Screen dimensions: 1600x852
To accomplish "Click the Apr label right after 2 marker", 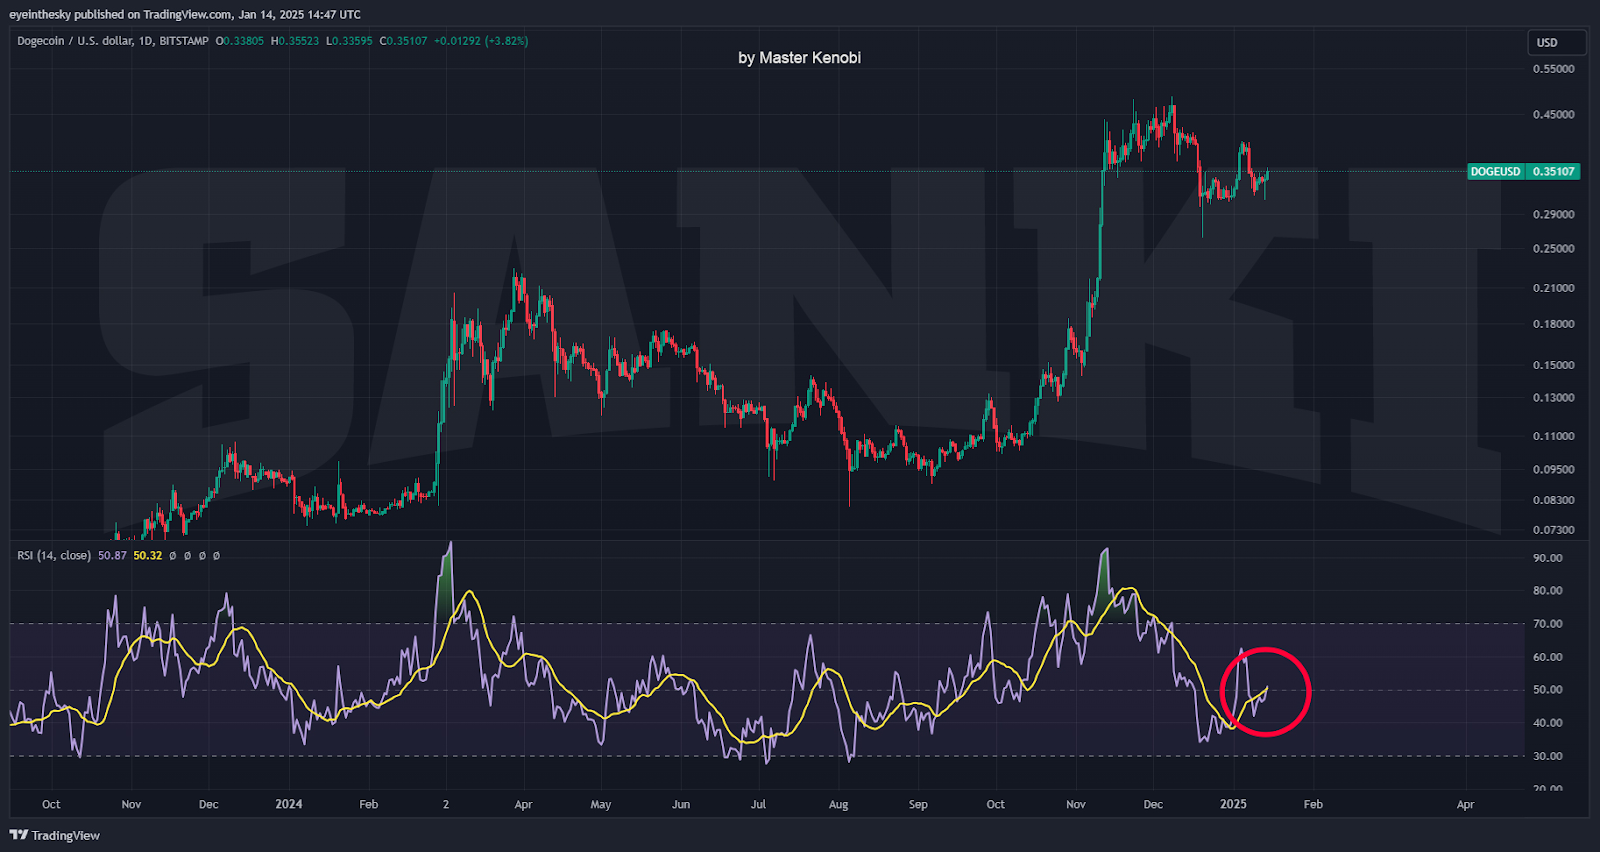I will (523, 804).
